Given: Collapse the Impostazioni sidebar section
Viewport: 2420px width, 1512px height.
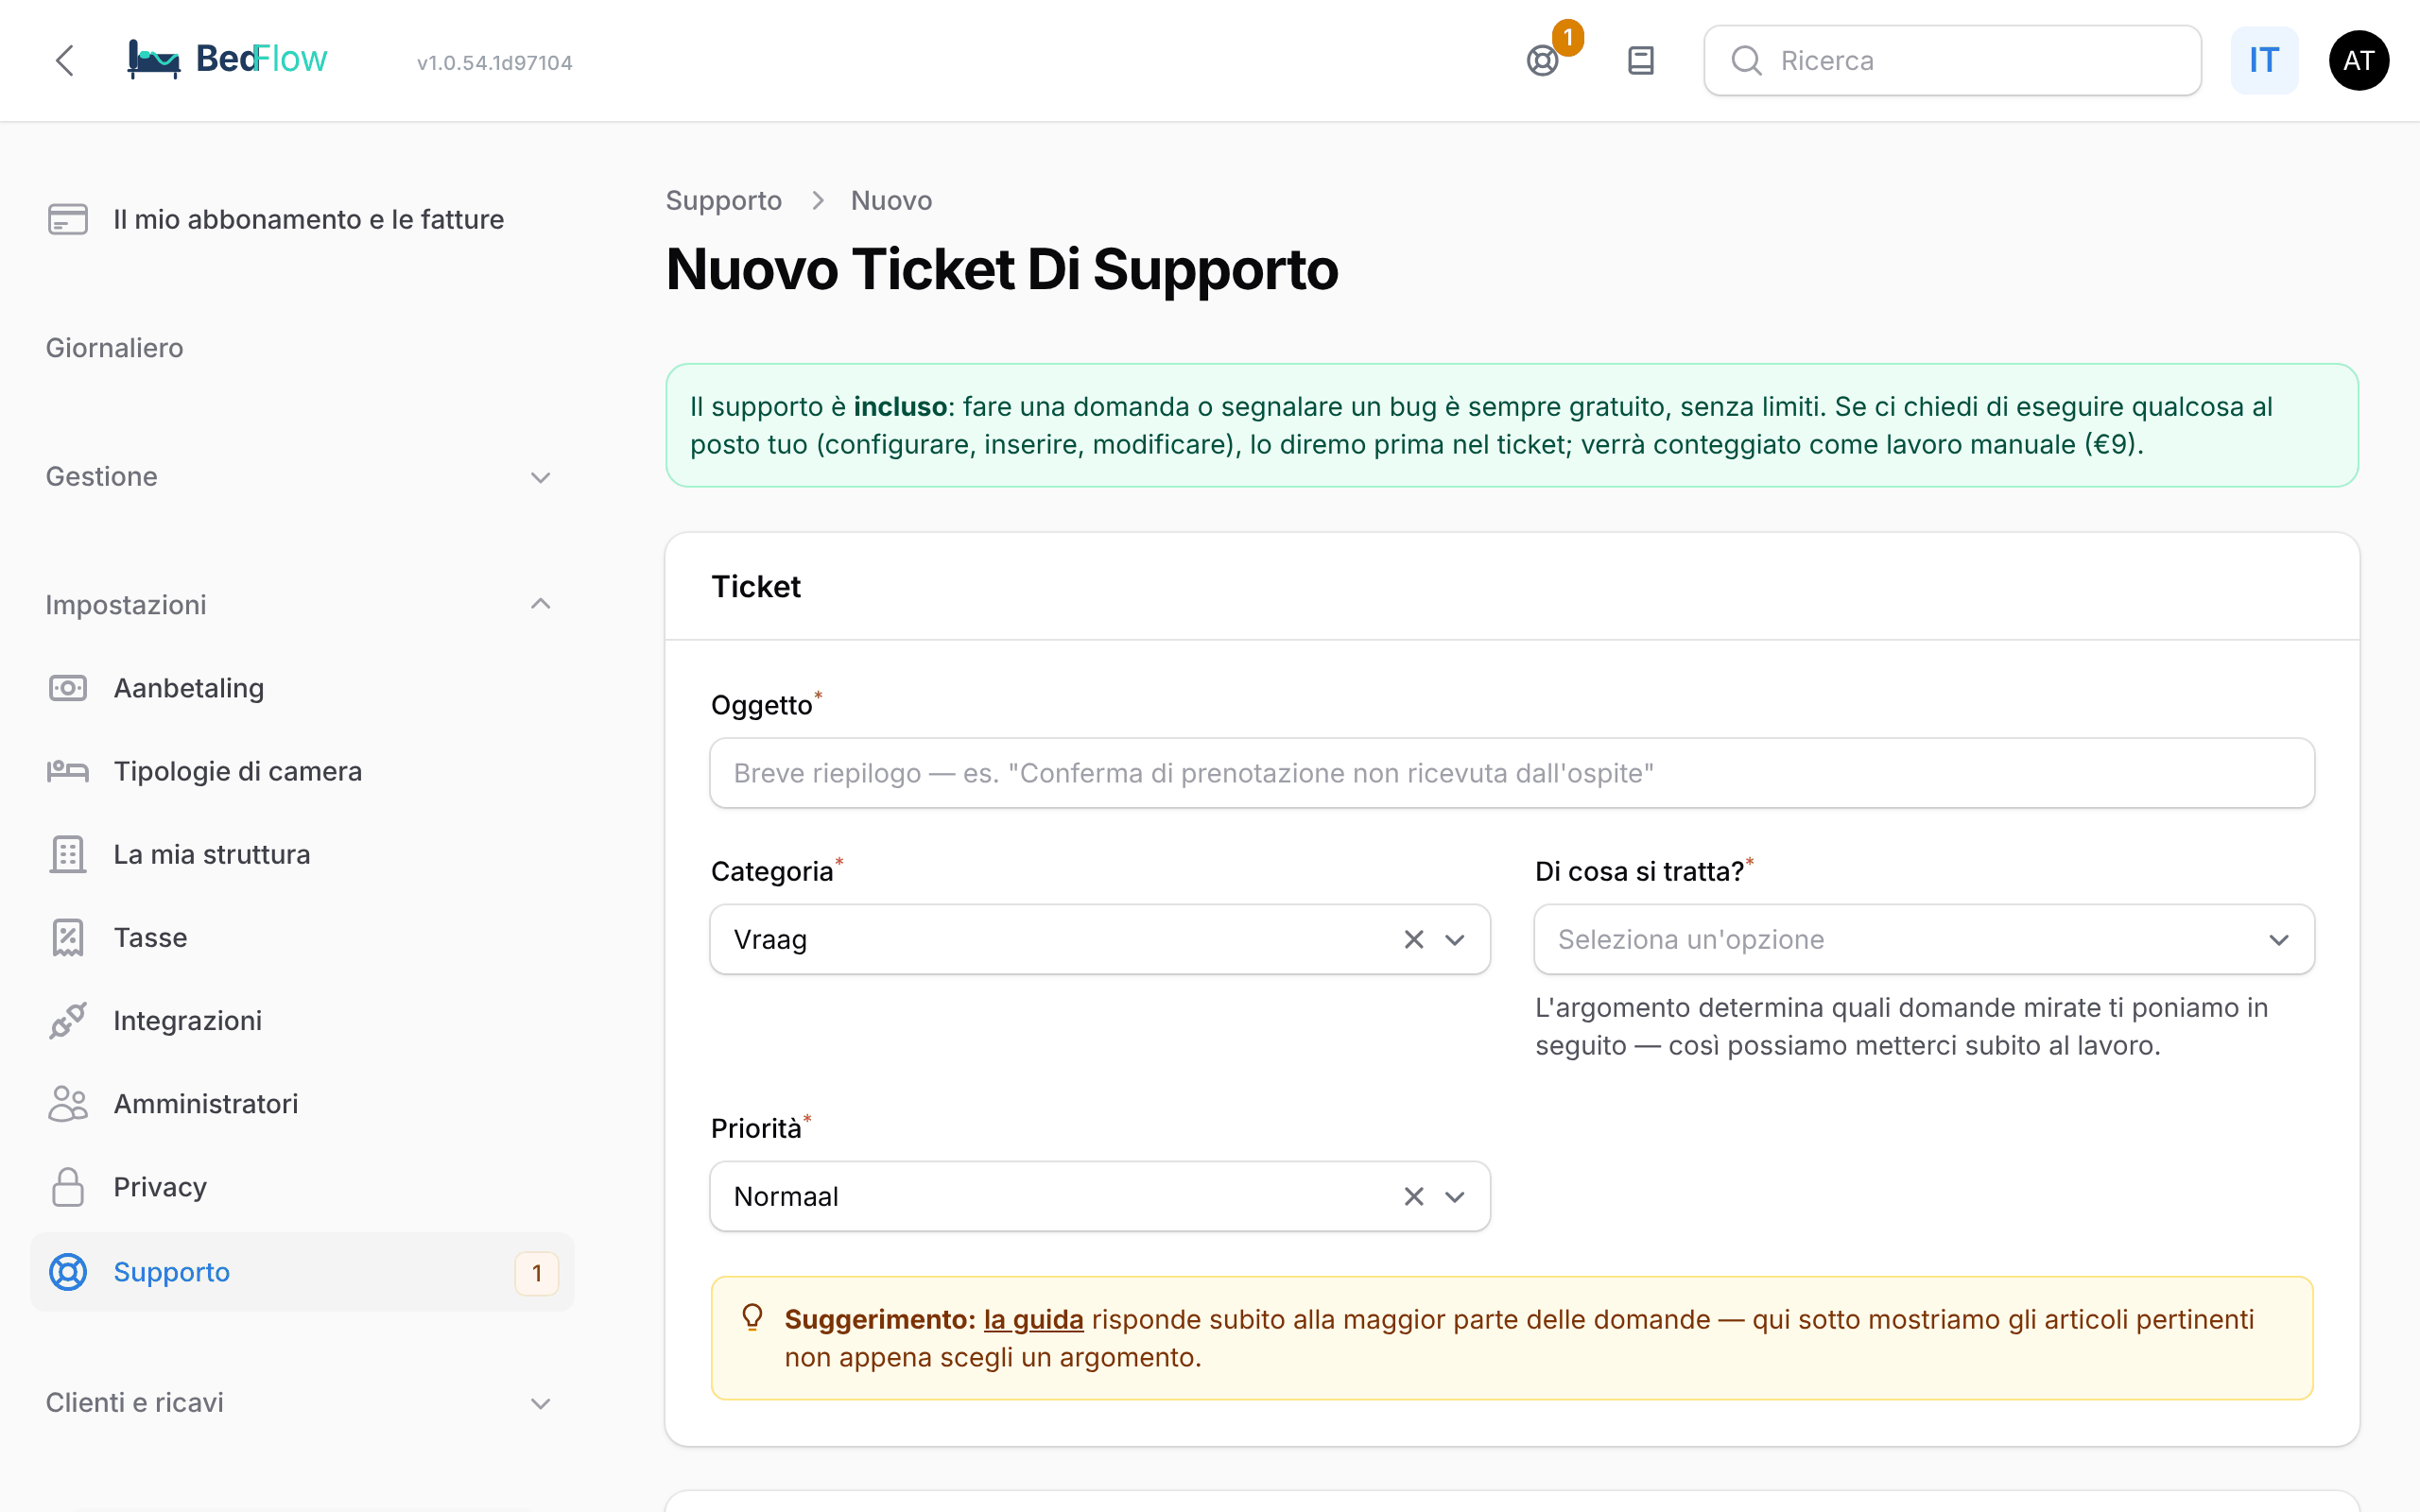Looking at the screenshot, I should pos(300,604).
